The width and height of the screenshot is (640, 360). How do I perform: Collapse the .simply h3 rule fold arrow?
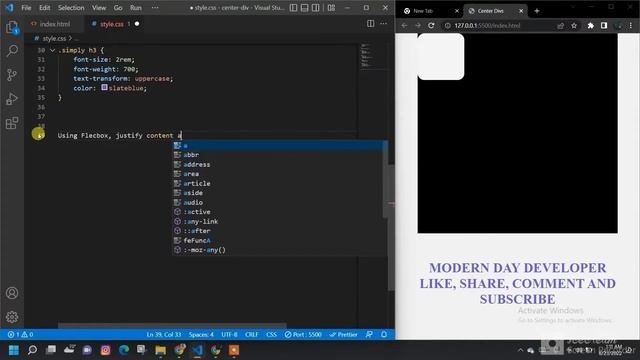(52, 50)
